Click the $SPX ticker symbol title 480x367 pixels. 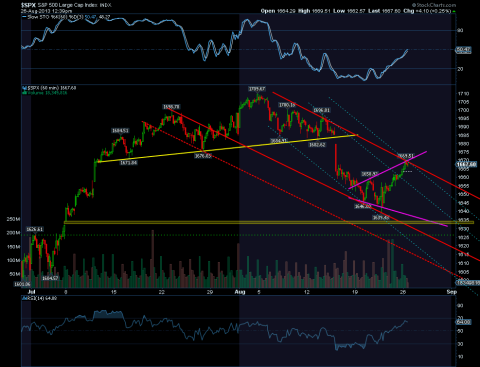click(28, 5)
